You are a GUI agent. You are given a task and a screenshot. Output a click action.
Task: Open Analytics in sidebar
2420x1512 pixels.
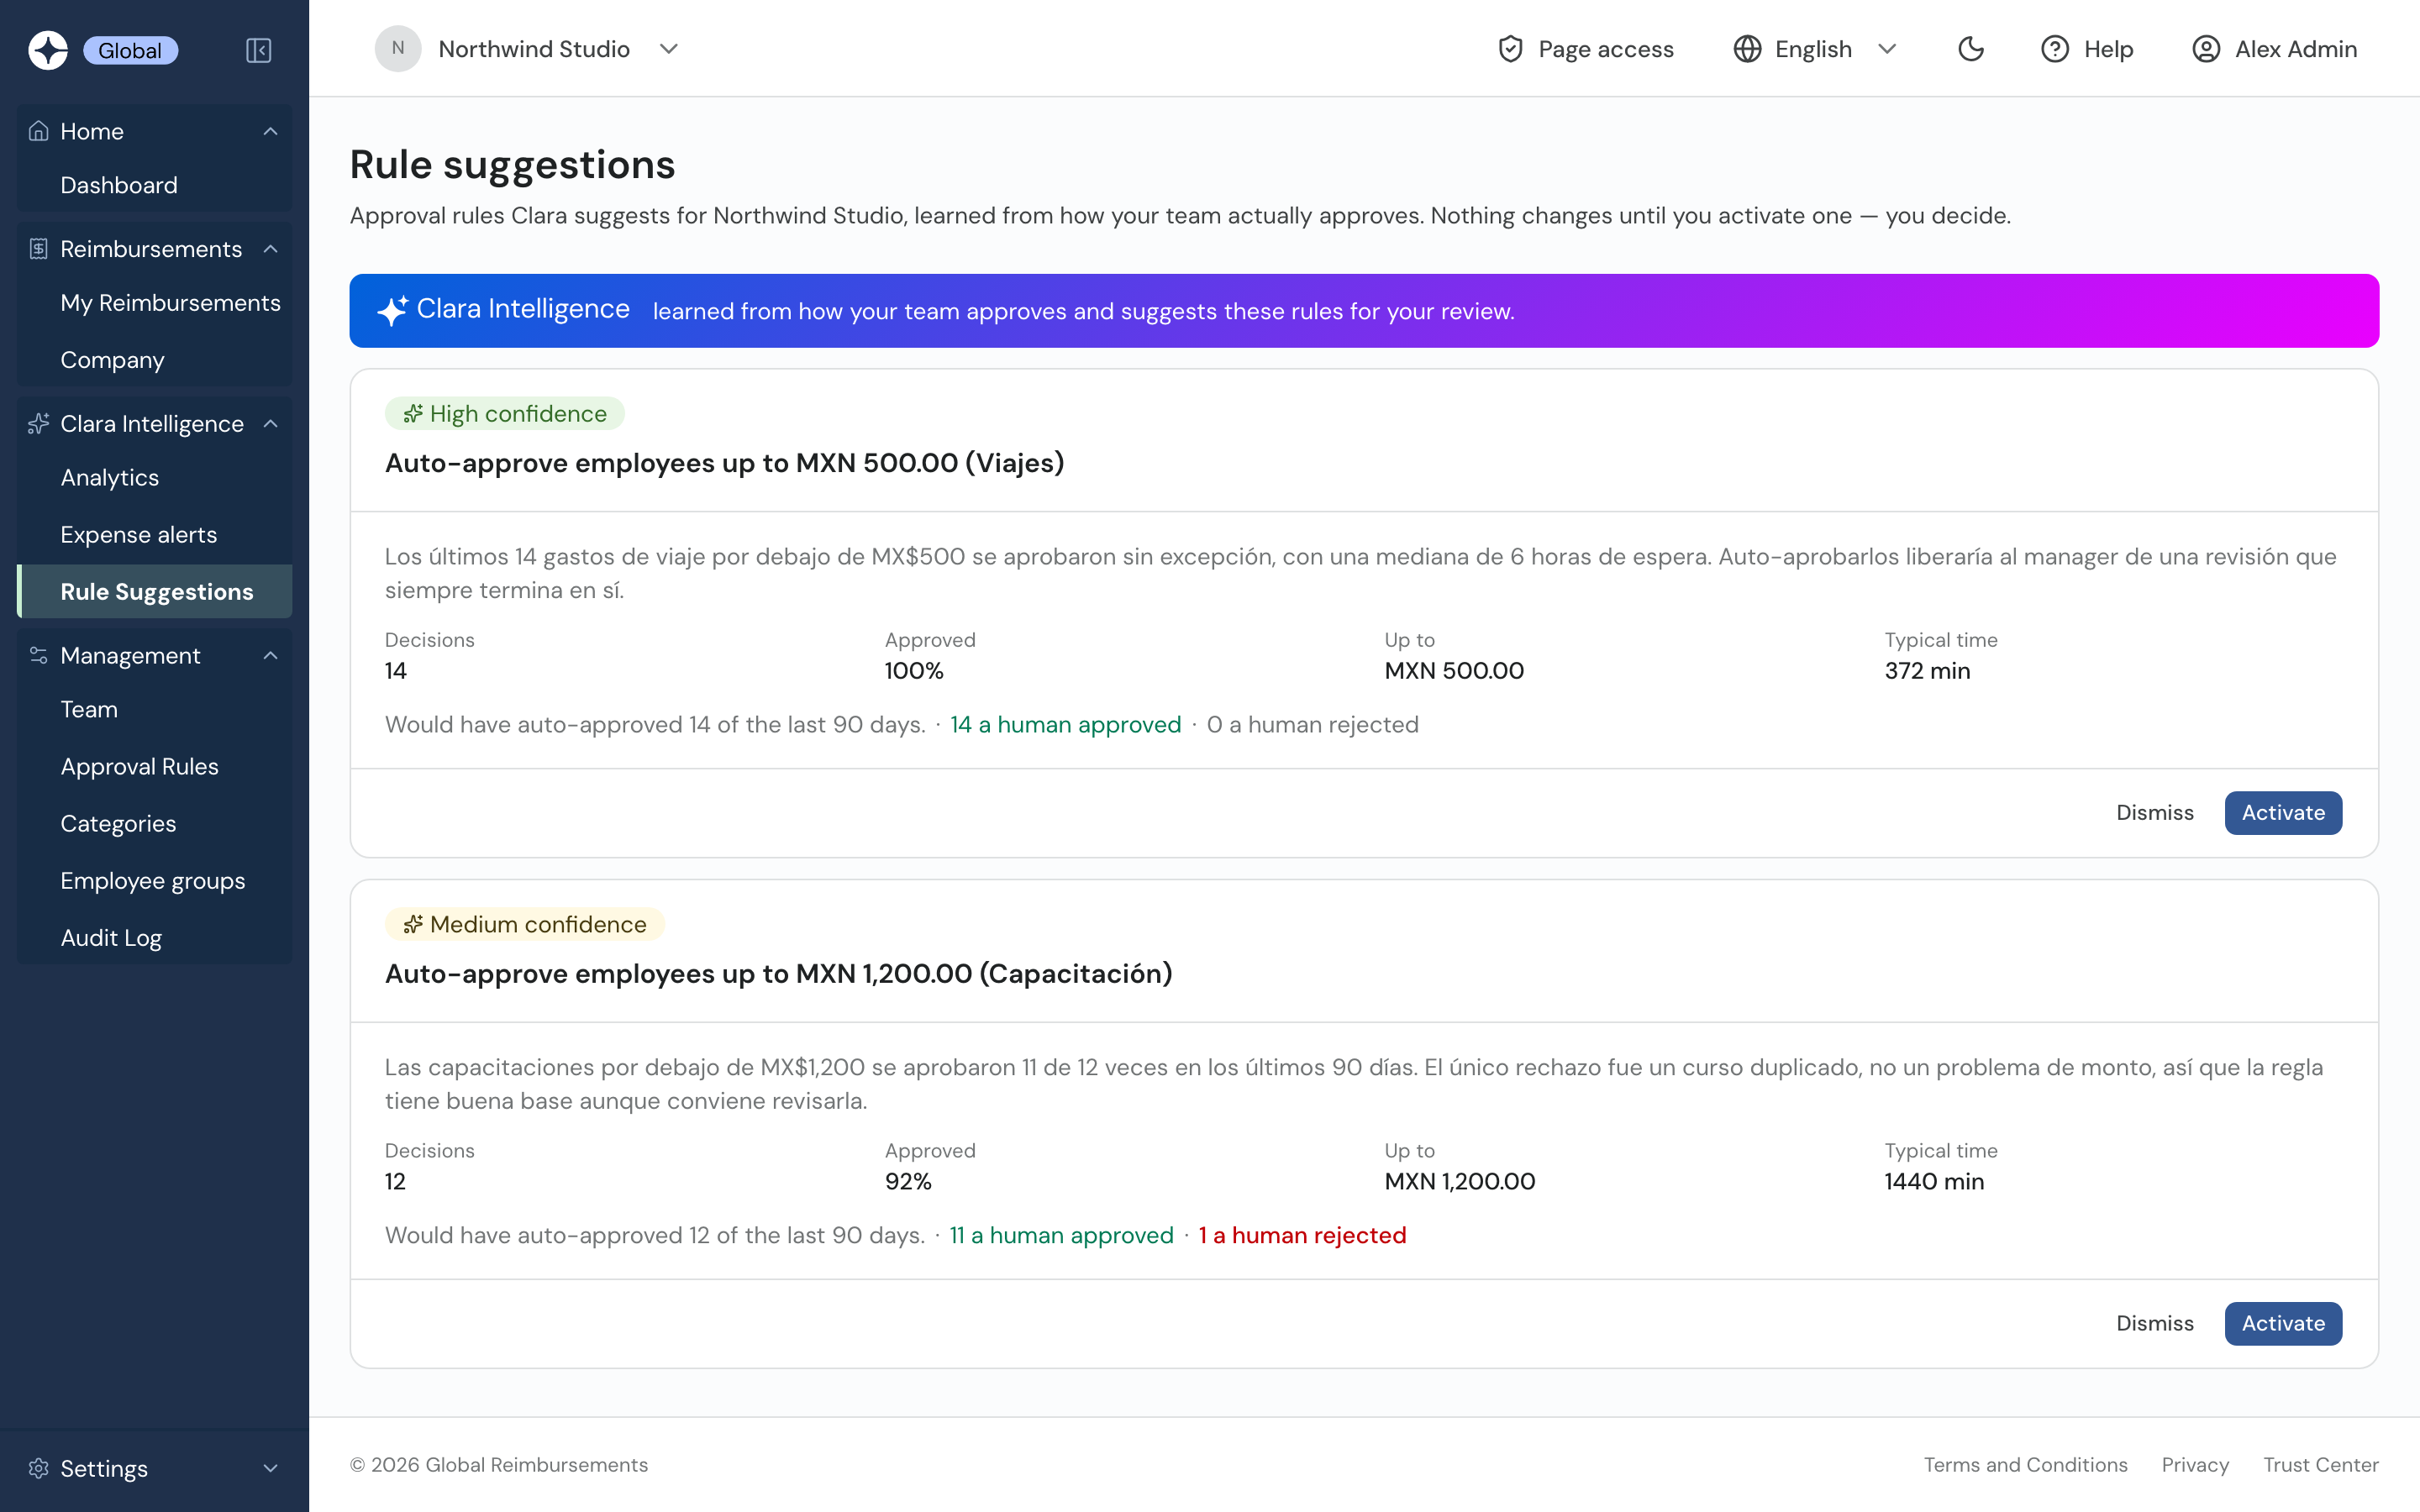click(x=155, y=478)
